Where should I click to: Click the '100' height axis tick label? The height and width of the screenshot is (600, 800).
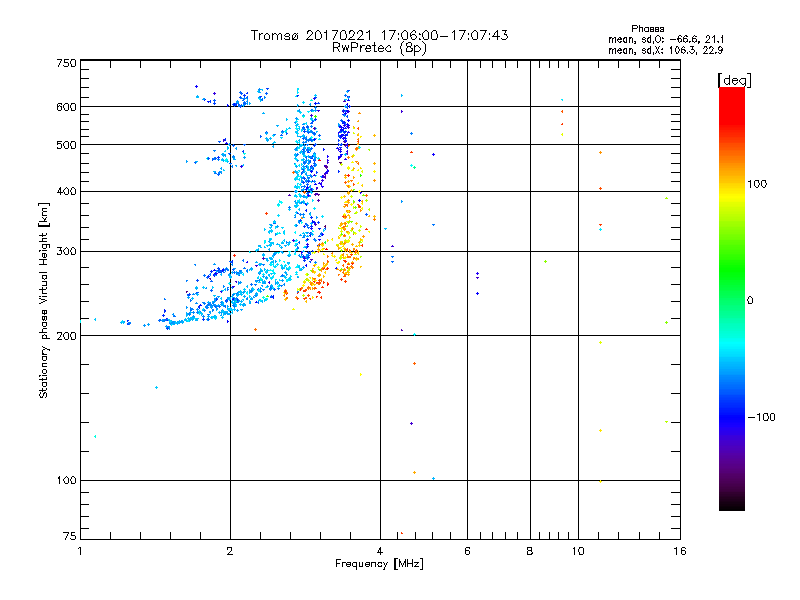(66, 481)
